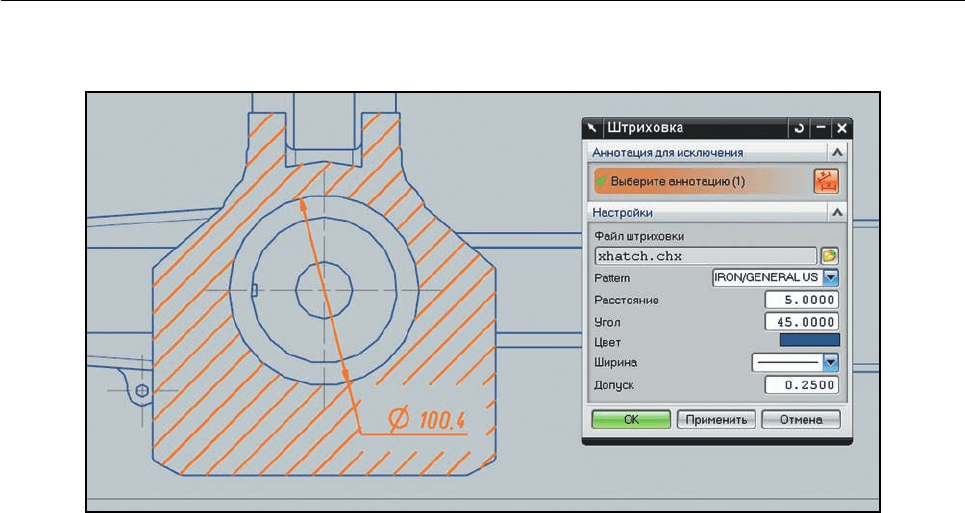Click the Расстояние value field 5.0000
Screen dimensions: 965x513
[801, 300]
